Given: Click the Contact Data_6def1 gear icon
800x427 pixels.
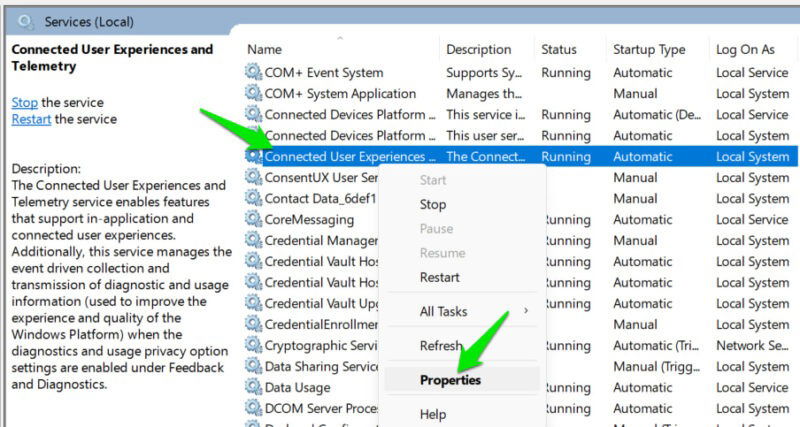Looking at the screenshot, I should [x=253, y=198].
